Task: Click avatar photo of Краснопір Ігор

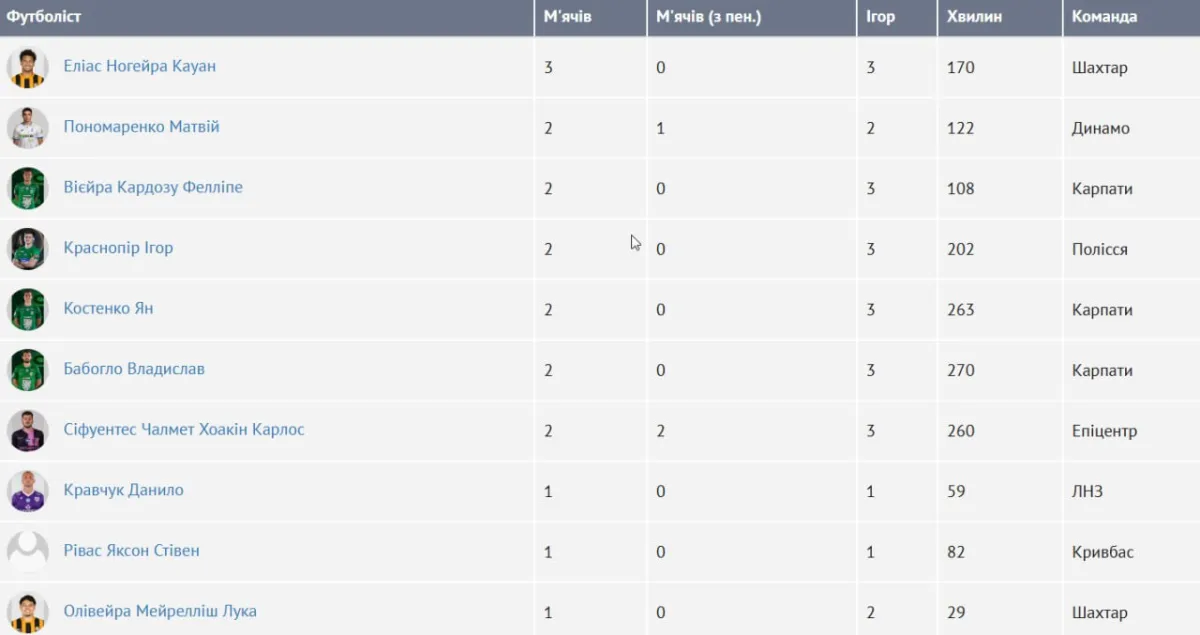Action: coord(27,249)
